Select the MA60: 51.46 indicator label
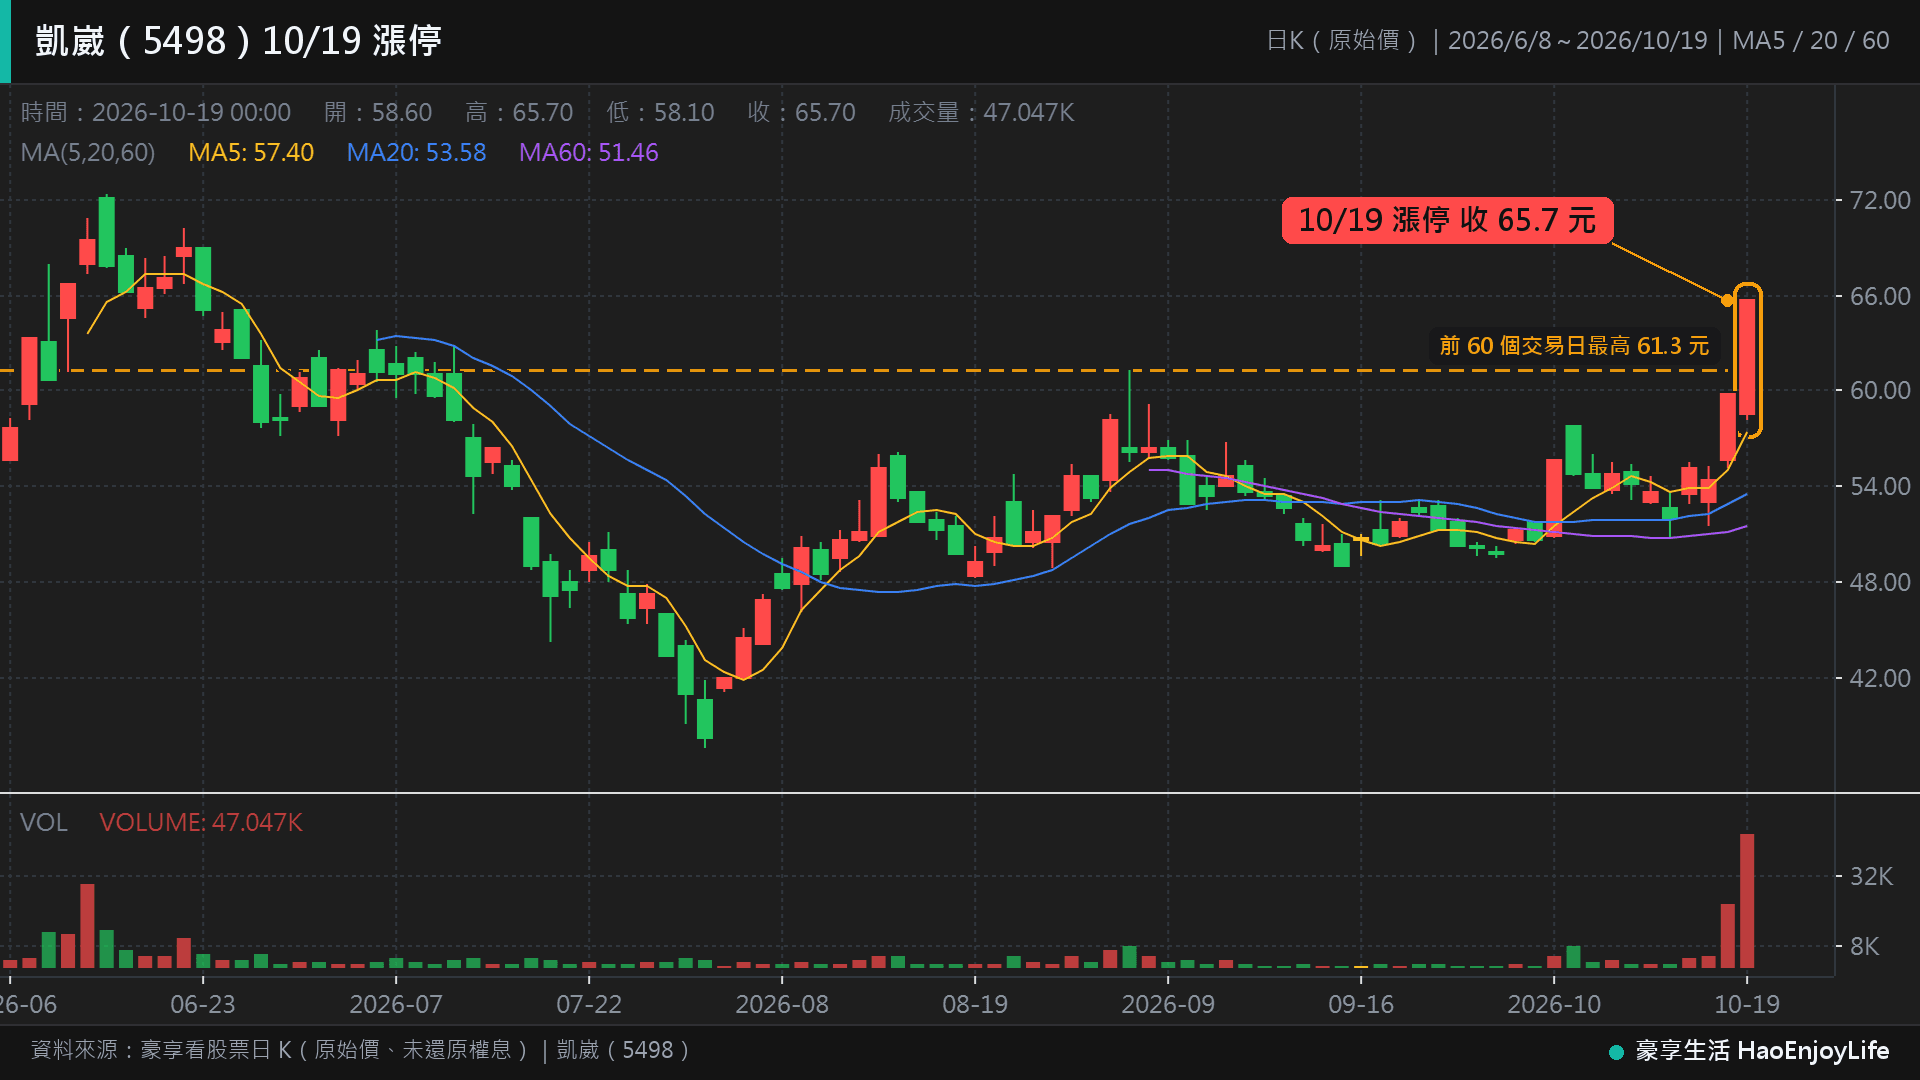1920x1080 pixels. pos(588,153)
